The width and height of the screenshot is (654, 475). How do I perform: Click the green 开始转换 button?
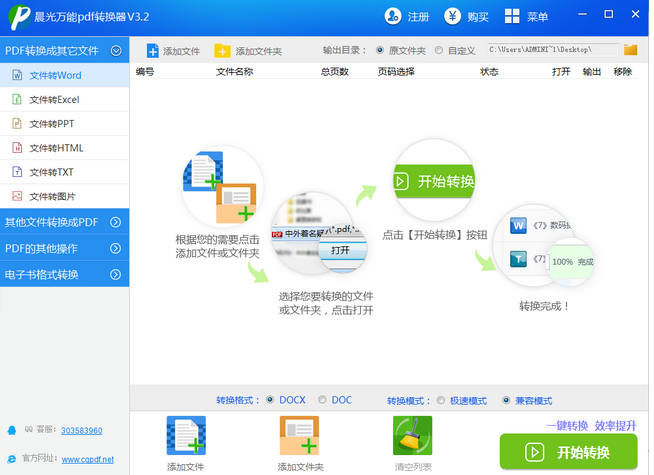[x=568, y=452]
